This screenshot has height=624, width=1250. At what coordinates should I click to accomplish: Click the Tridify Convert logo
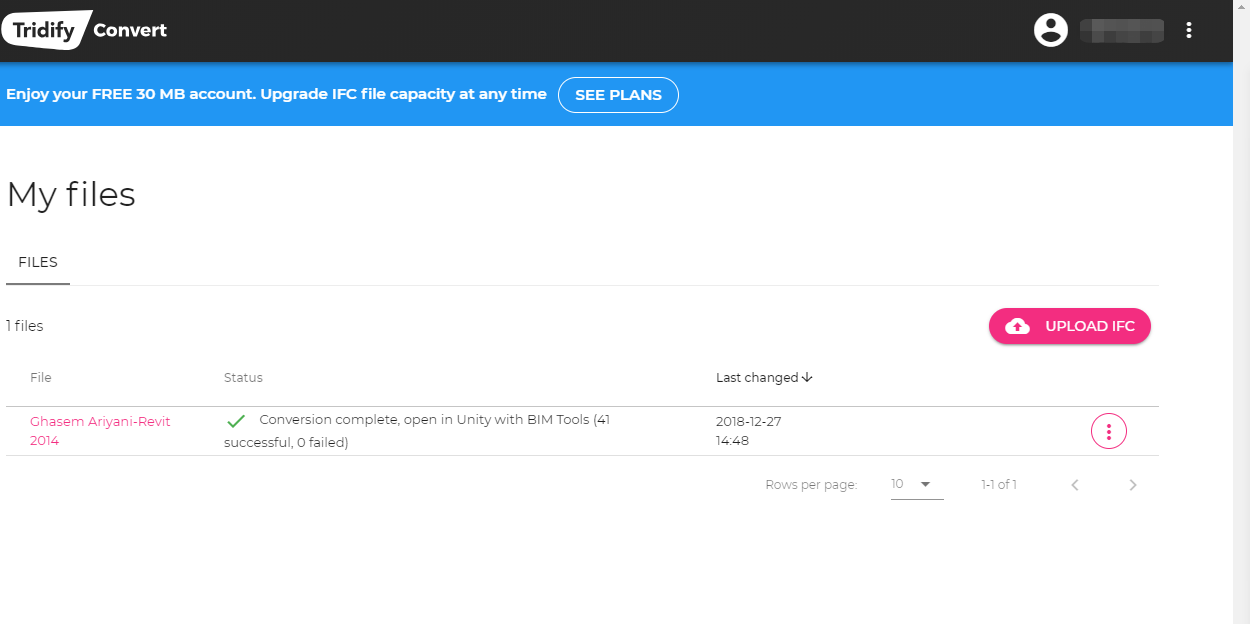pos(85,30)
